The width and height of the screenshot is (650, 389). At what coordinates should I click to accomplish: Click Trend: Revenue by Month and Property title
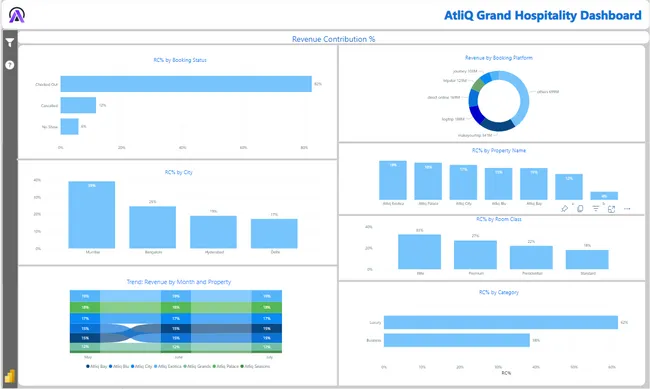point(179,282)
